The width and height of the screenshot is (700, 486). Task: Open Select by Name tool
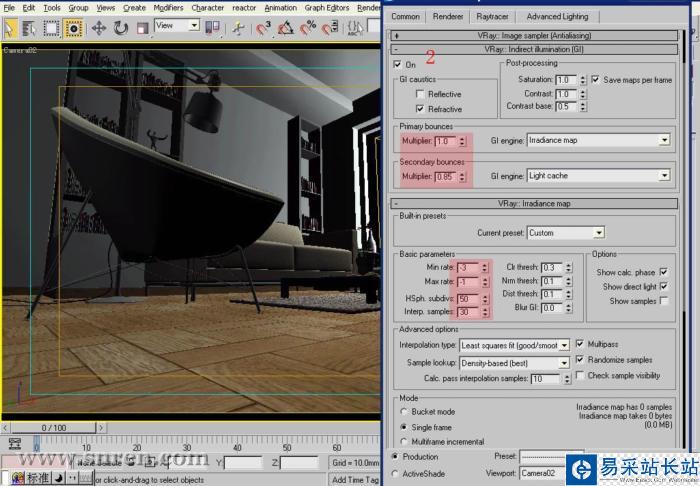(29, 29)
